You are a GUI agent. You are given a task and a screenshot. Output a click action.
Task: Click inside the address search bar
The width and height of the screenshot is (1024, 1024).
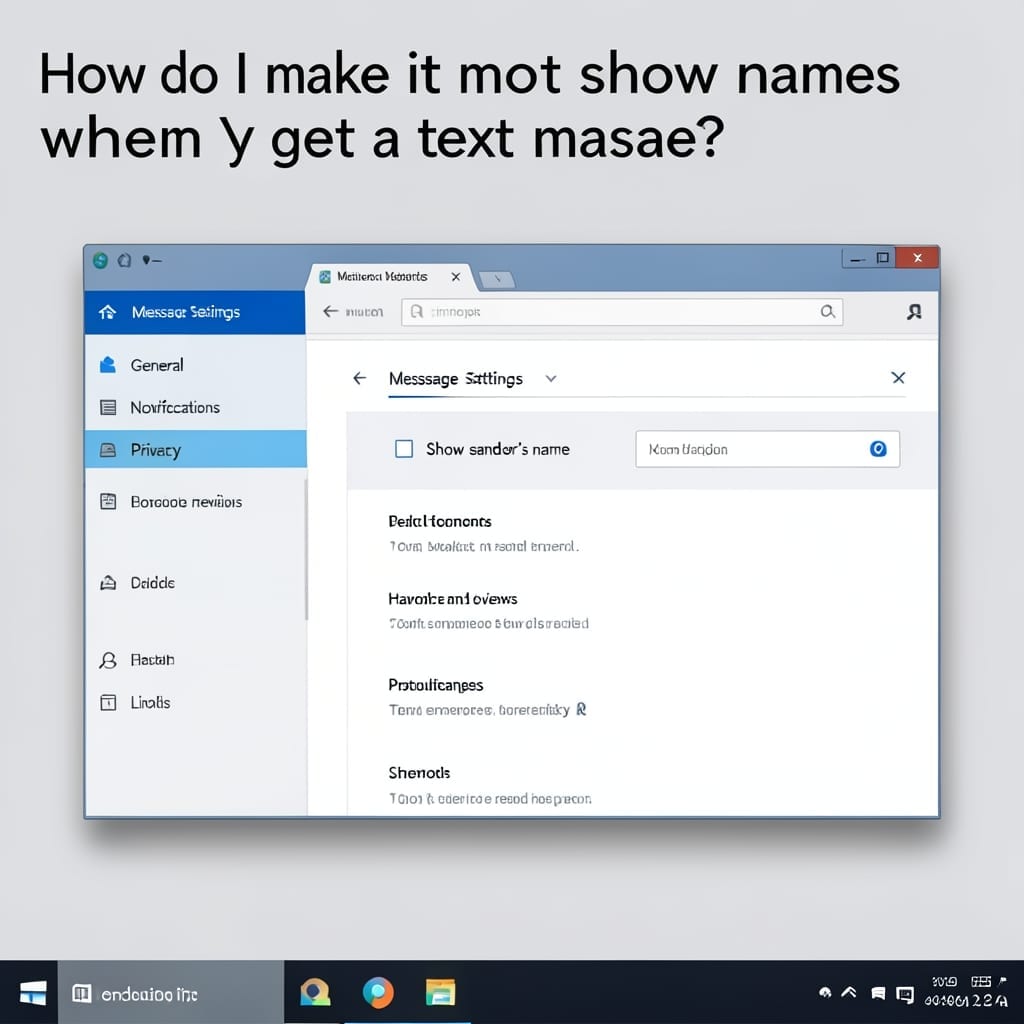point(622,312)
